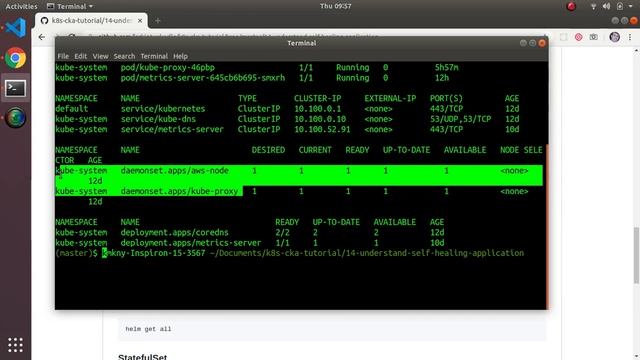Click the cluster IP 10.100.52.91
Image resolution: width=640 pixels, height=360 pixels.
(322, 129)
